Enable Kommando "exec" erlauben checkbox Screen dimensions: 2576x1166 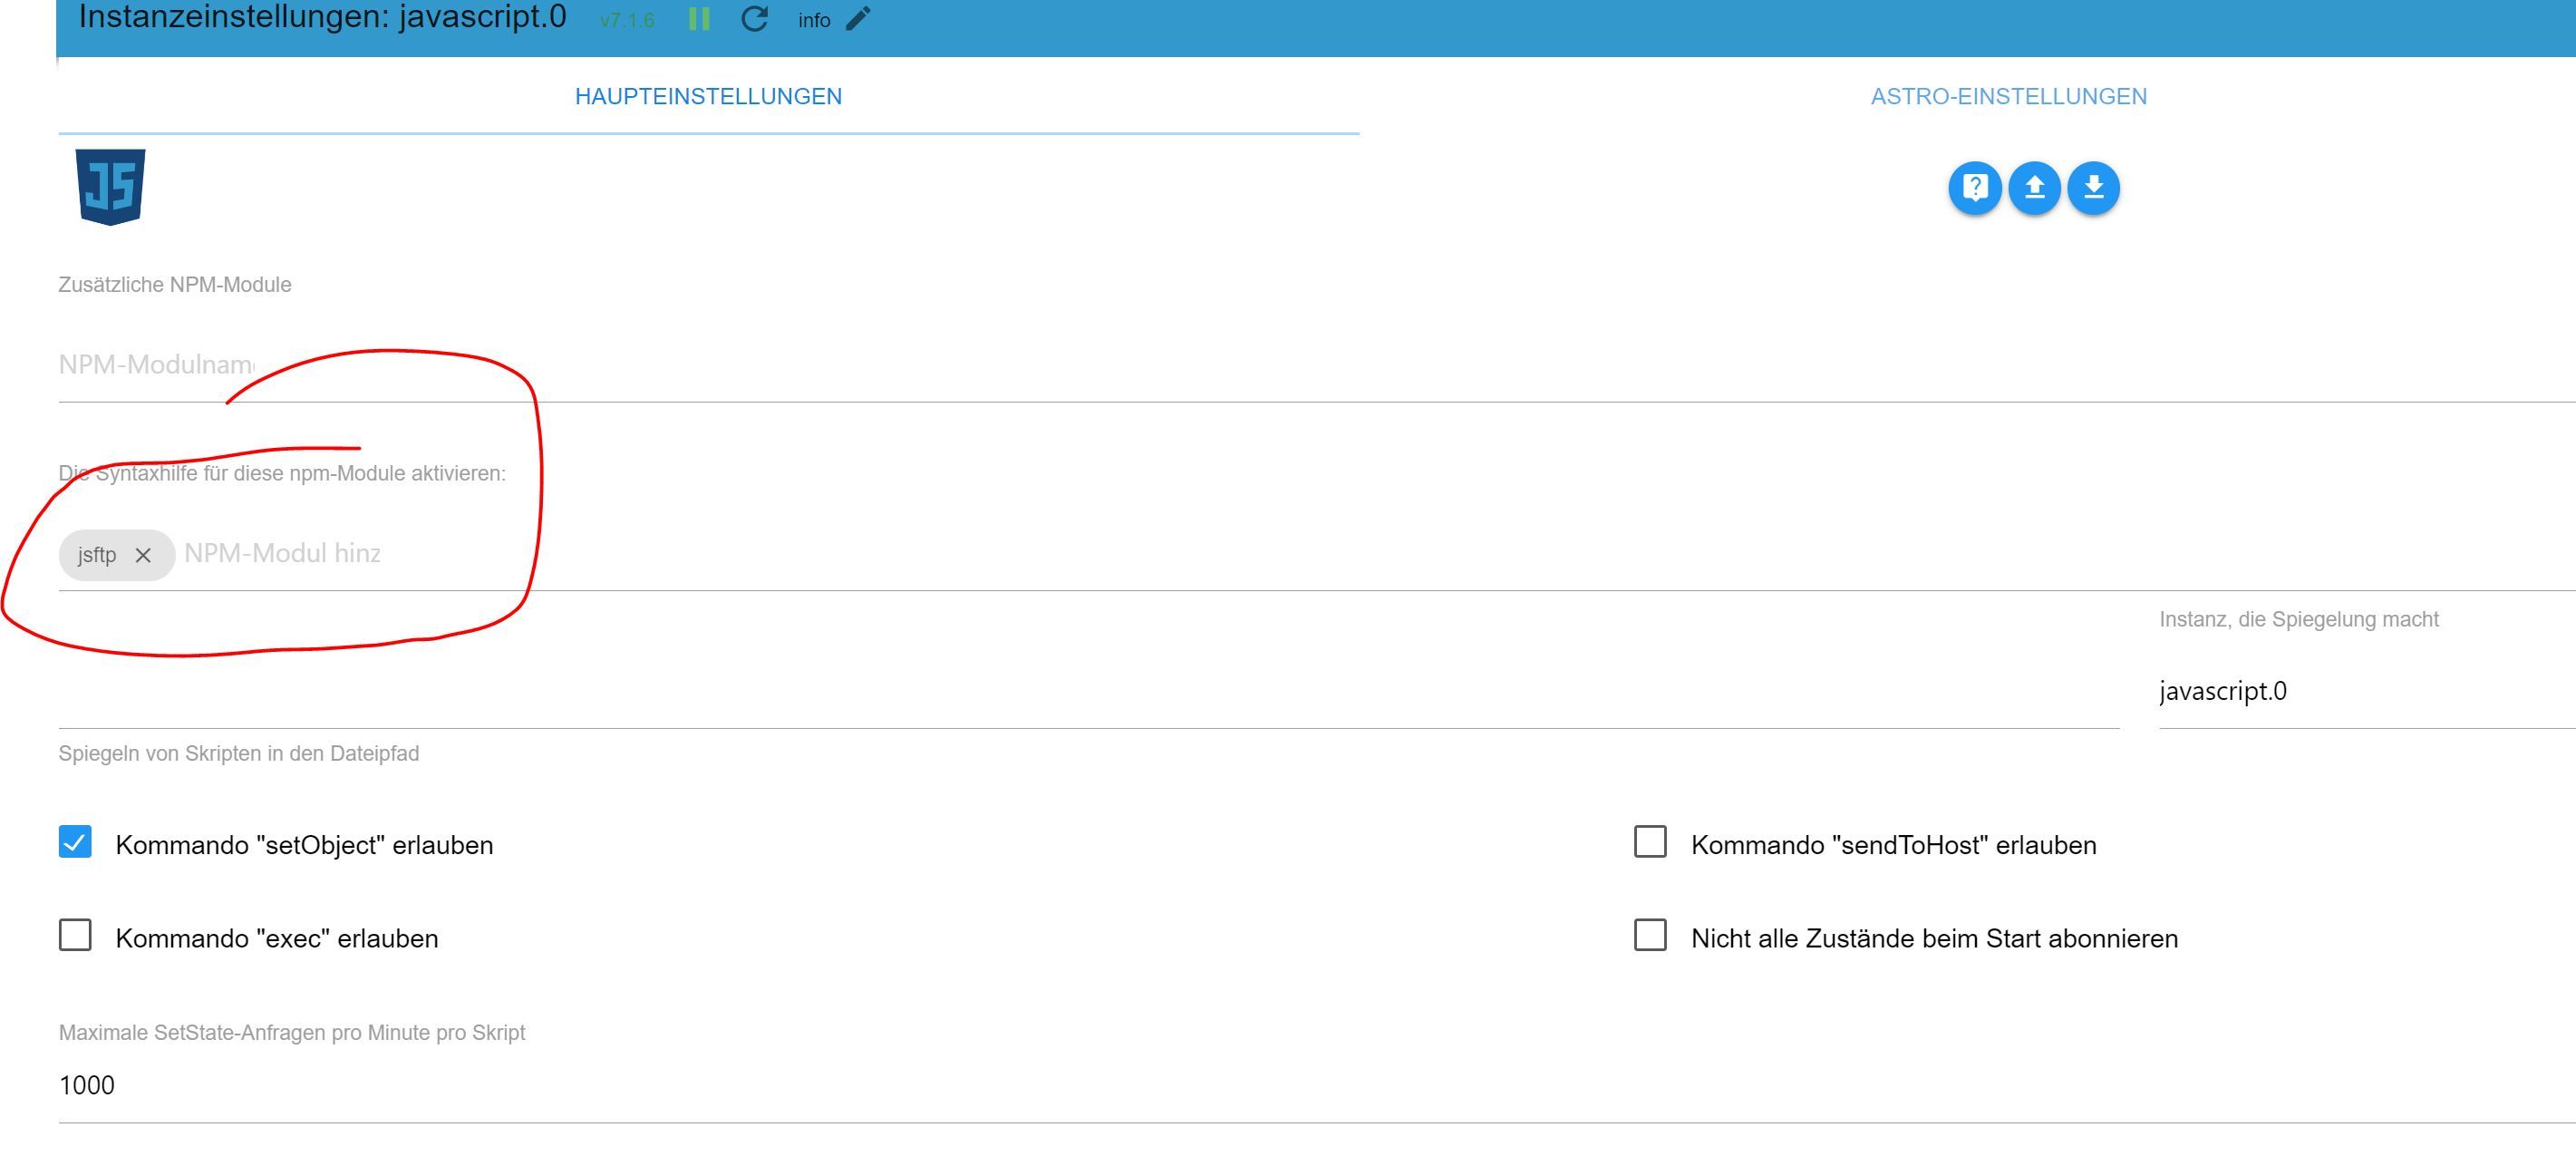[75, 936]
